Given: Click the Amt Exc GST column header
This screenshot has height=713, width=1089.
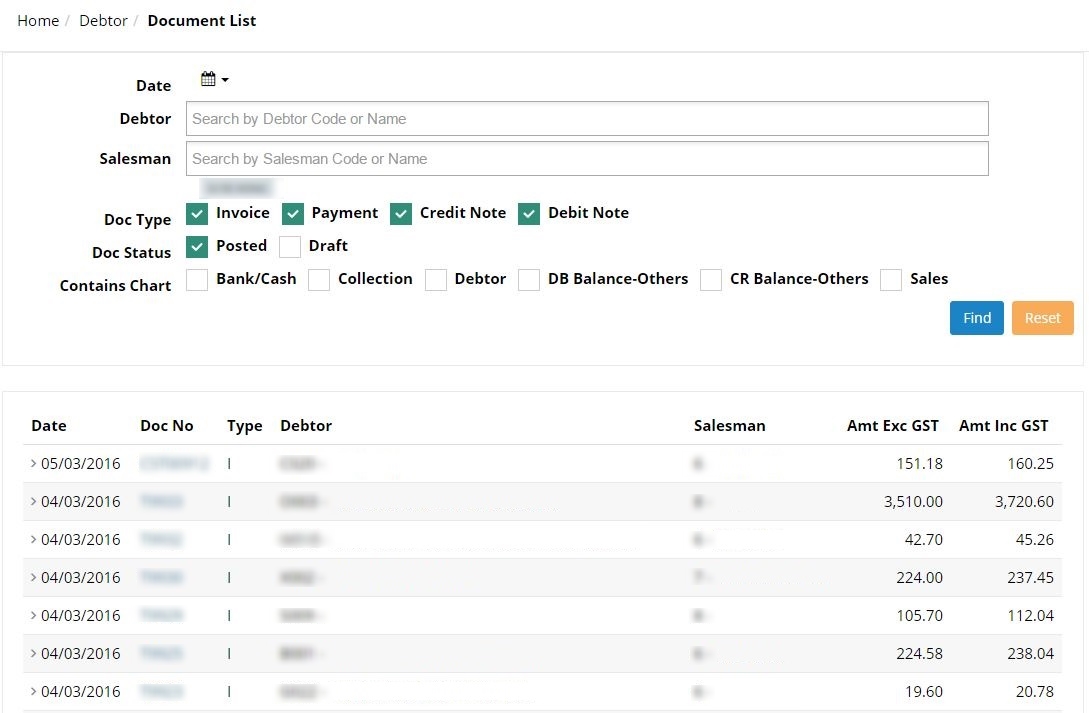Looking at the screenshot, I should click(892, 426).
